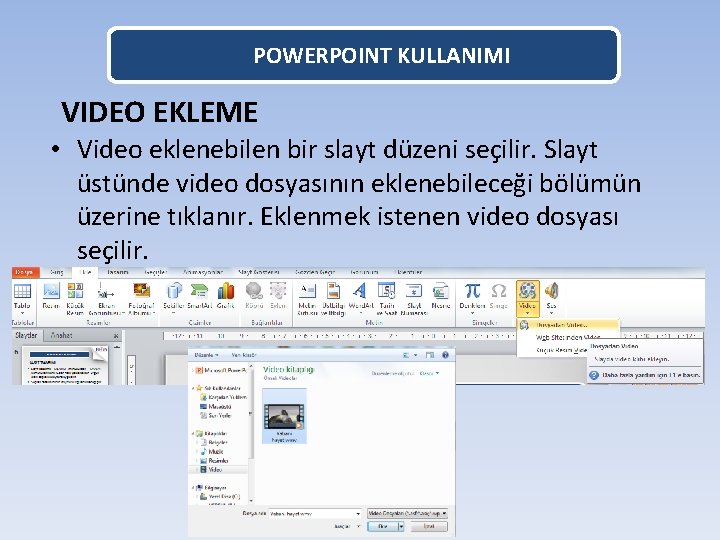This screenshot has width=720, height=540.
Task: Close the slides pane with its X
Action: click(116, 336)
